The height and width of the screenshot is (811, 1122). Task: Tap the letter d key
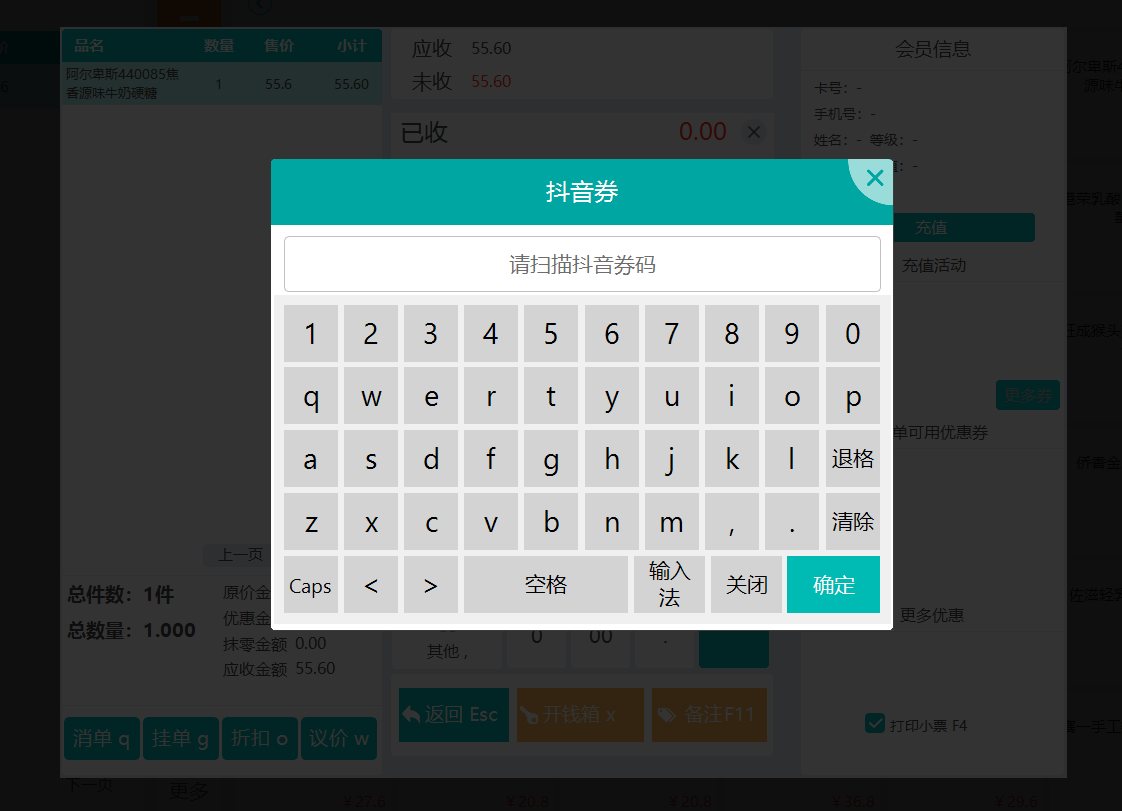point(431,459)
